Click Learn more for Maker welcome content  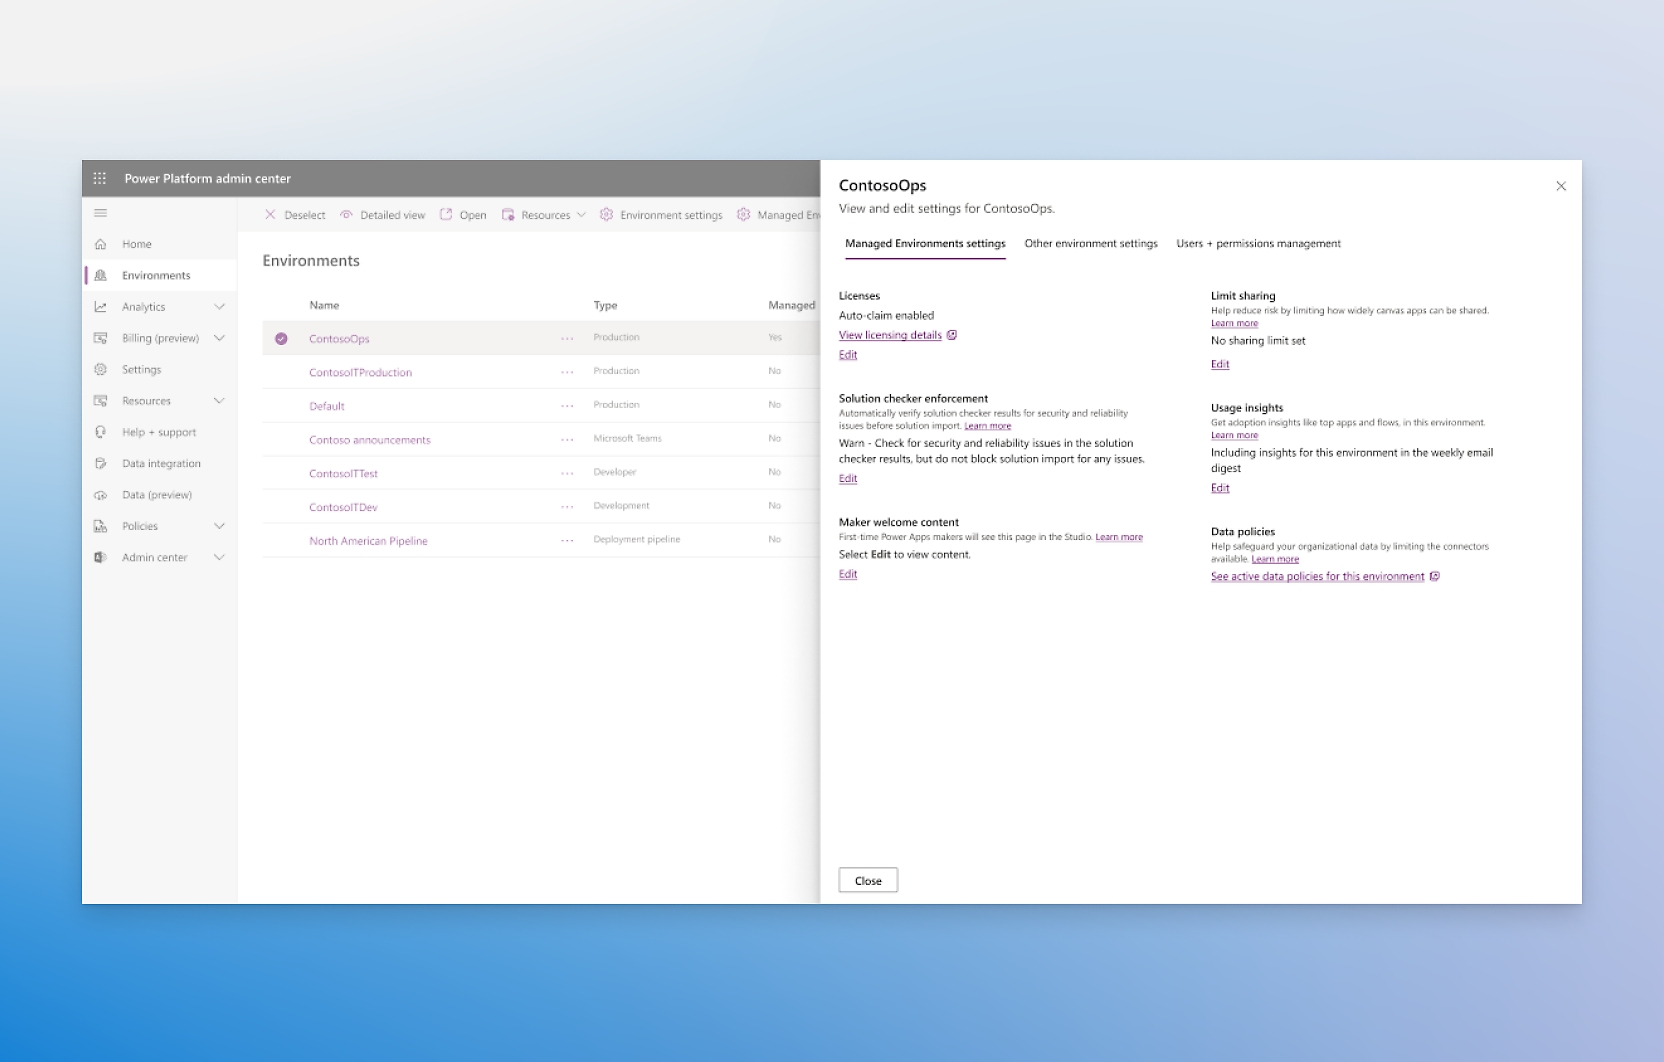pyautogui.click(x=1119, y=537)
